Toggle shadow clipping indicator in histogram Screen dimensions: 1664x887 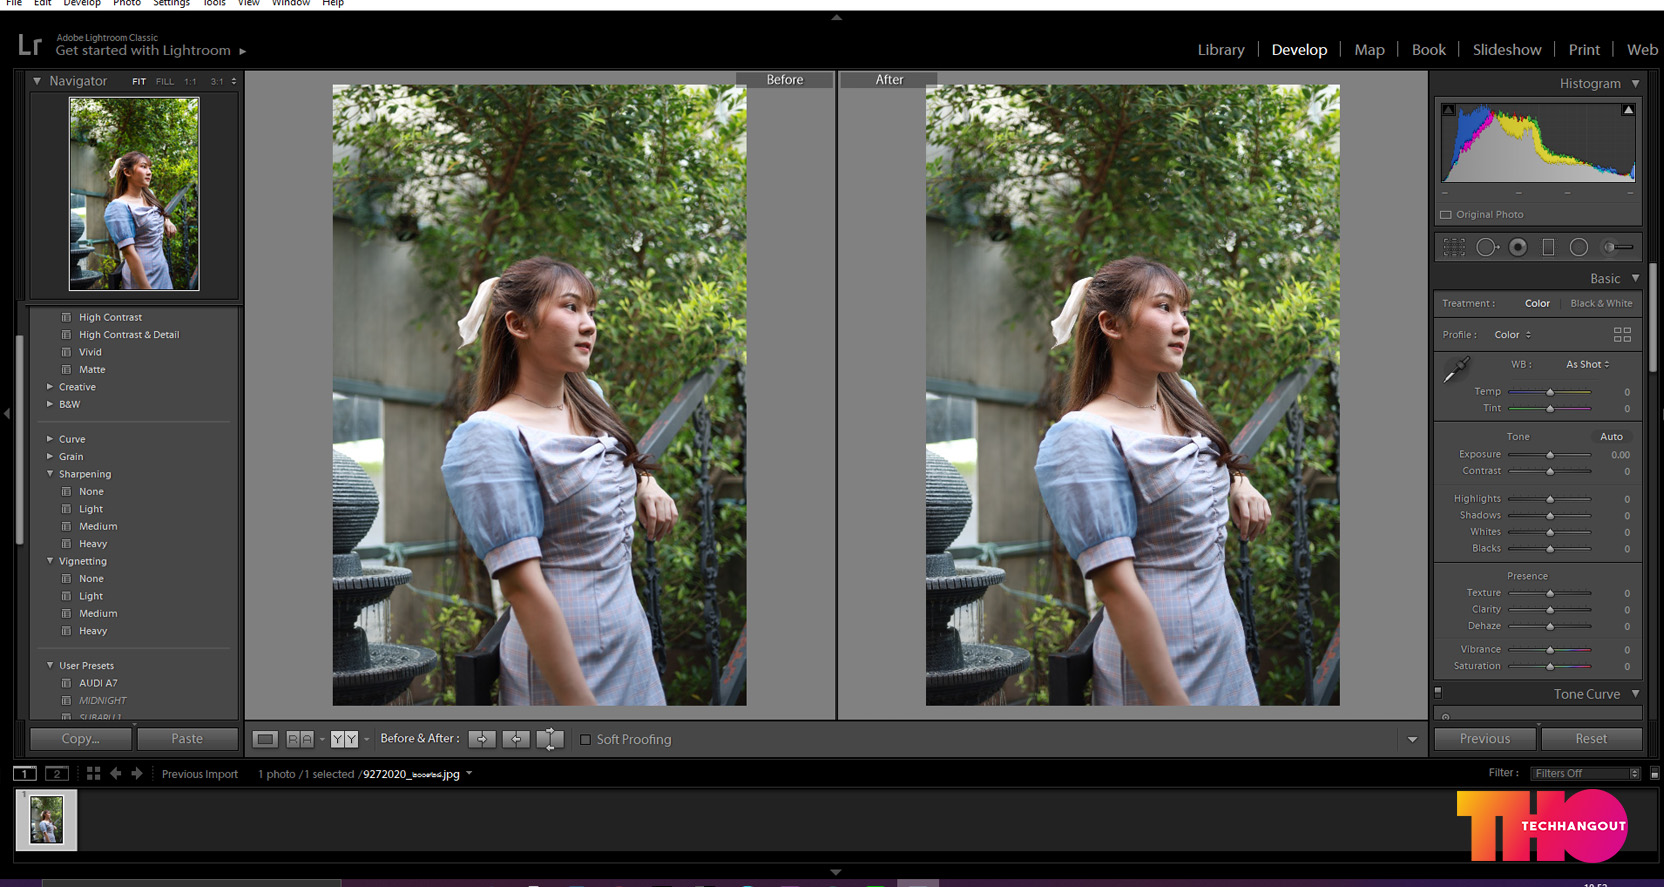pyautogui.click(x=1448, y=110)
